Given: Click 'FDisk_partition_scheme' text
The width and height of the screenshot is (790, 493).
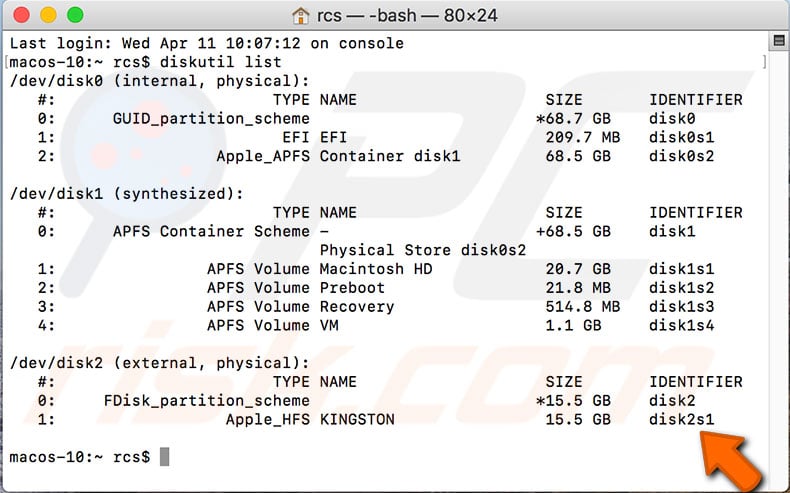Looking at the screenshot, I should tap(207, 401).
